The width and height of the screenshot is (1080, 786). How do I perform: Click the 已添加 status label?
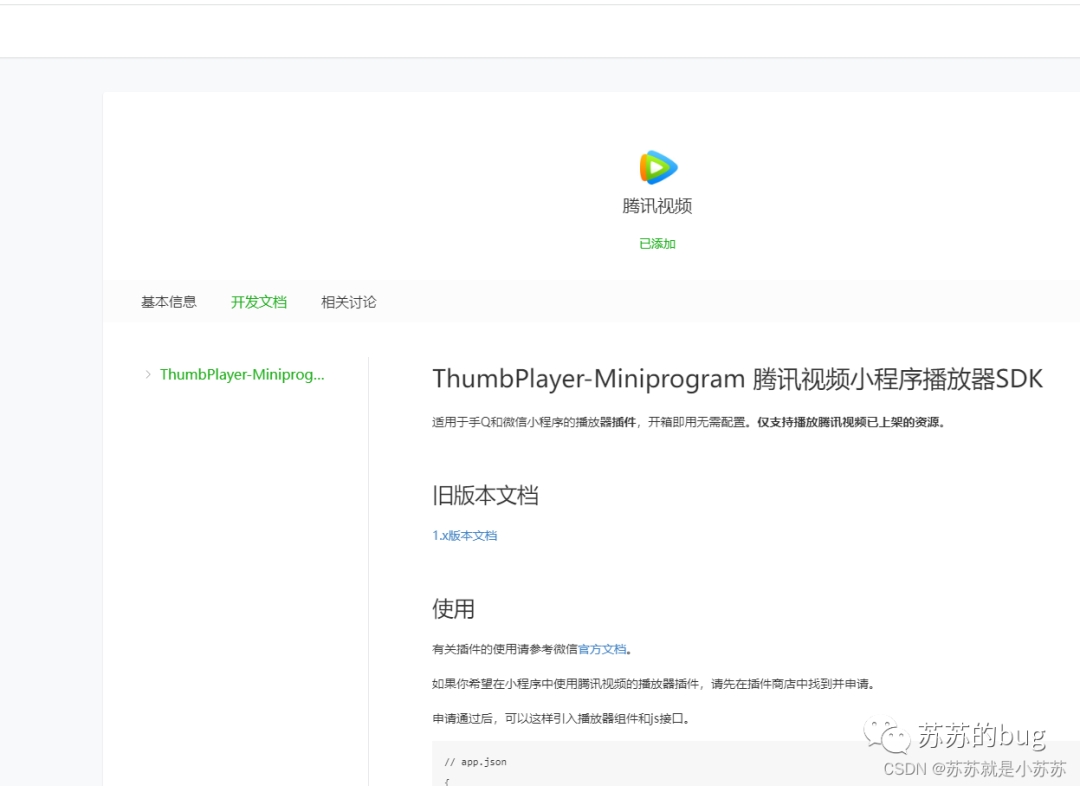[657, 244]
